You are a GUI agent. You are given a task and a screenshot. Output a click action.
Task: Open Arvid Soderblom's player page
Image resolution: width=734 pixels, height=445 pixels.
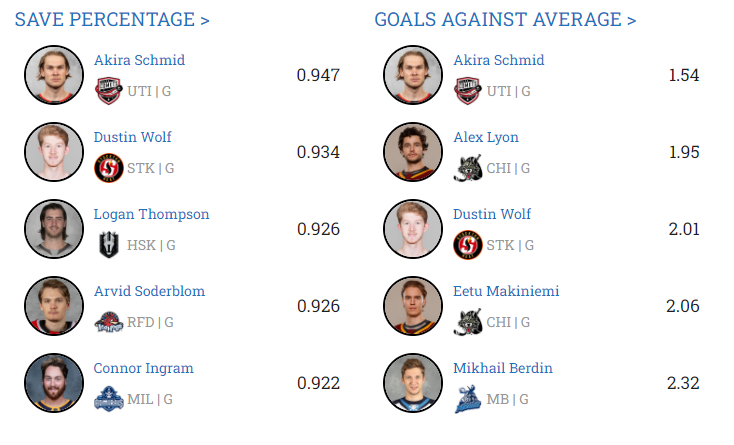[149, 291]
